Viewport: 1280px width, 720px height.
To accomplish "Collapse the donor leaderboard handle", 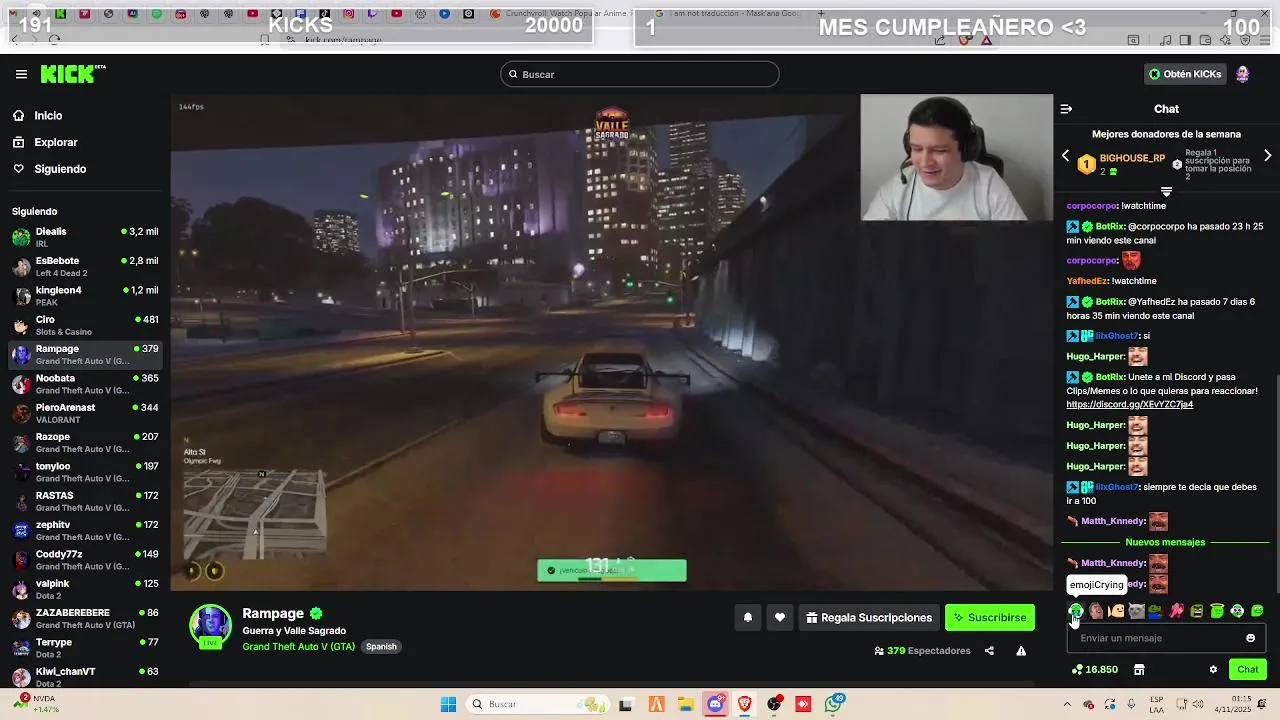I will 1166,191.
